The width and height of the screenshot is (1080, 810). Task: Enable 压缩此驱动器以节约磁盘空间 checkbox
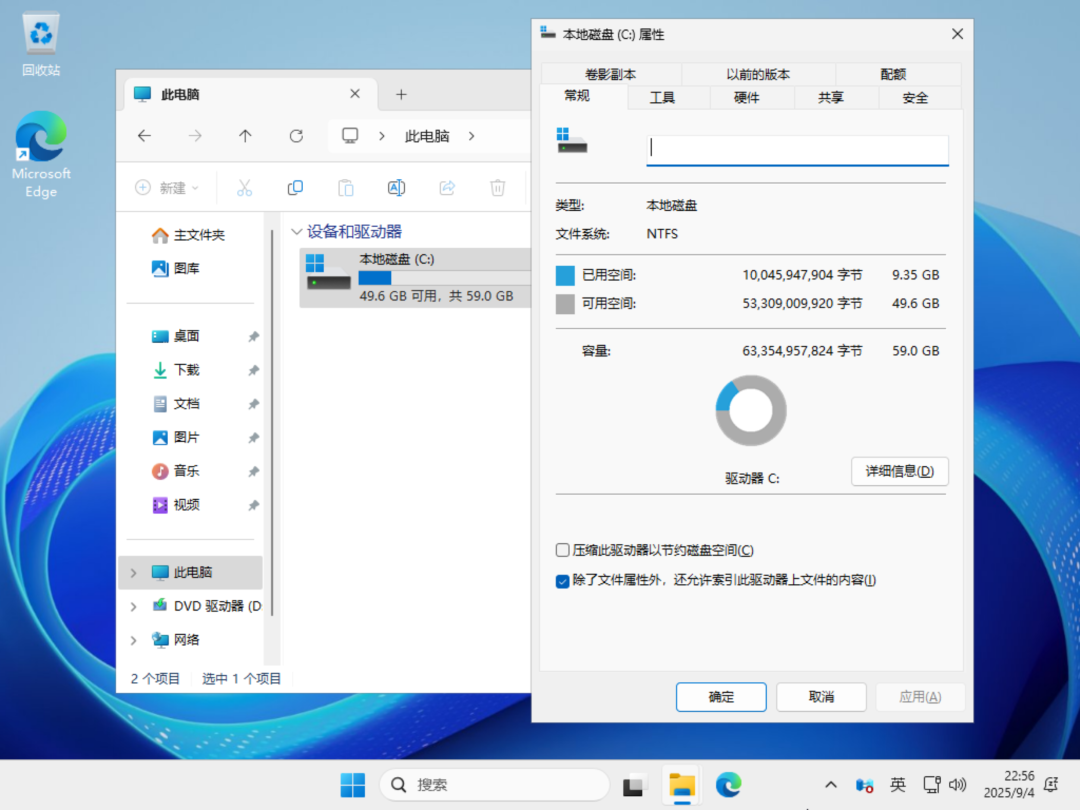562,549
